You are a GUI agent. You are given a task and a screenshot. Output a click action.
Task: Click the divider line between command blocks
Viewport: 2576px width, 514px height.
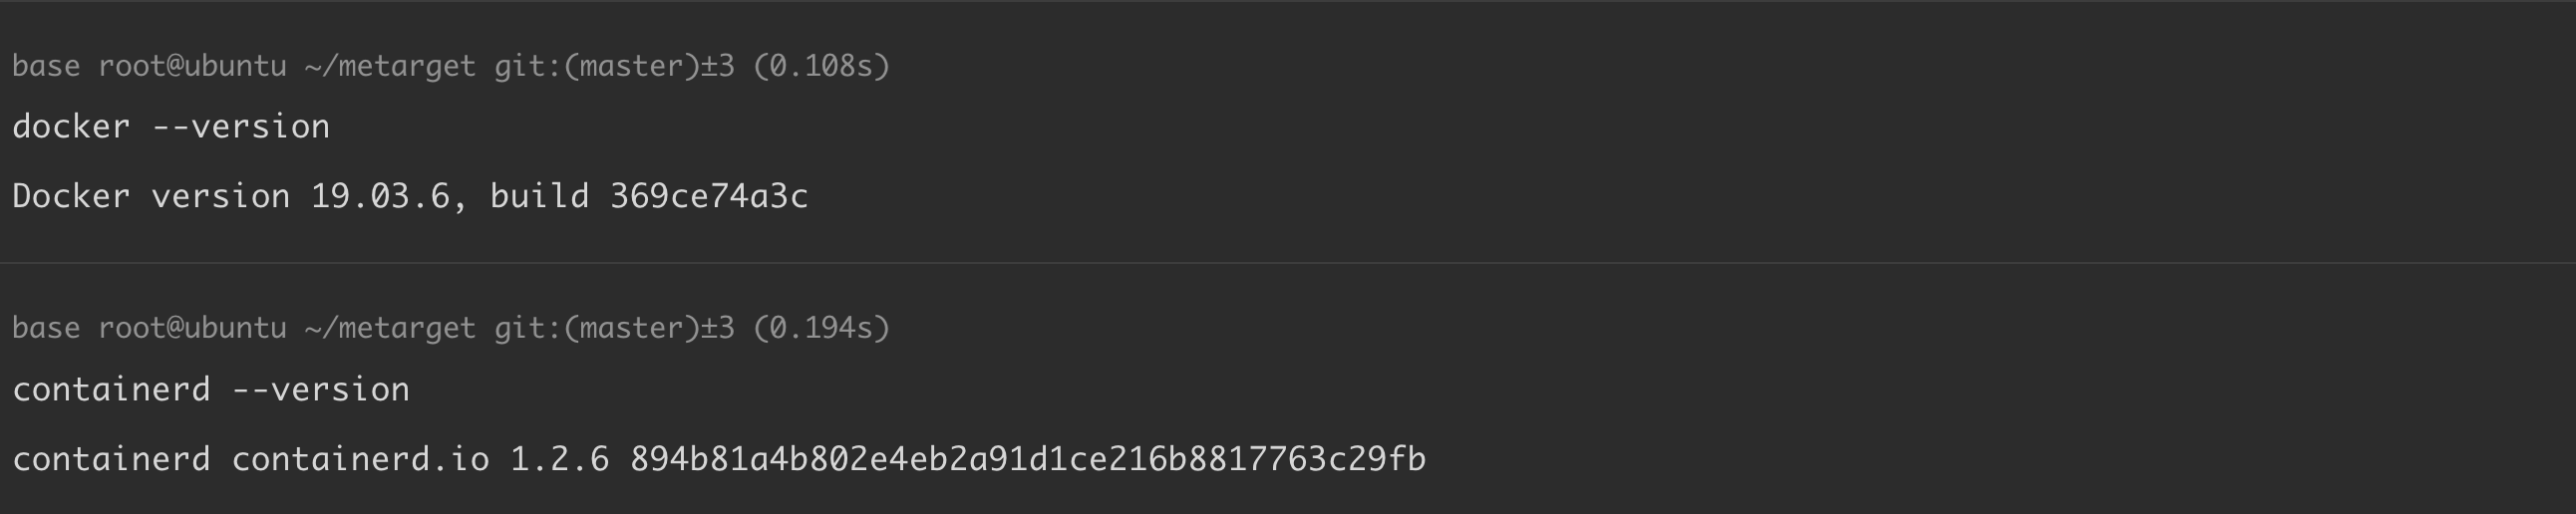[x=1288, y=263]
